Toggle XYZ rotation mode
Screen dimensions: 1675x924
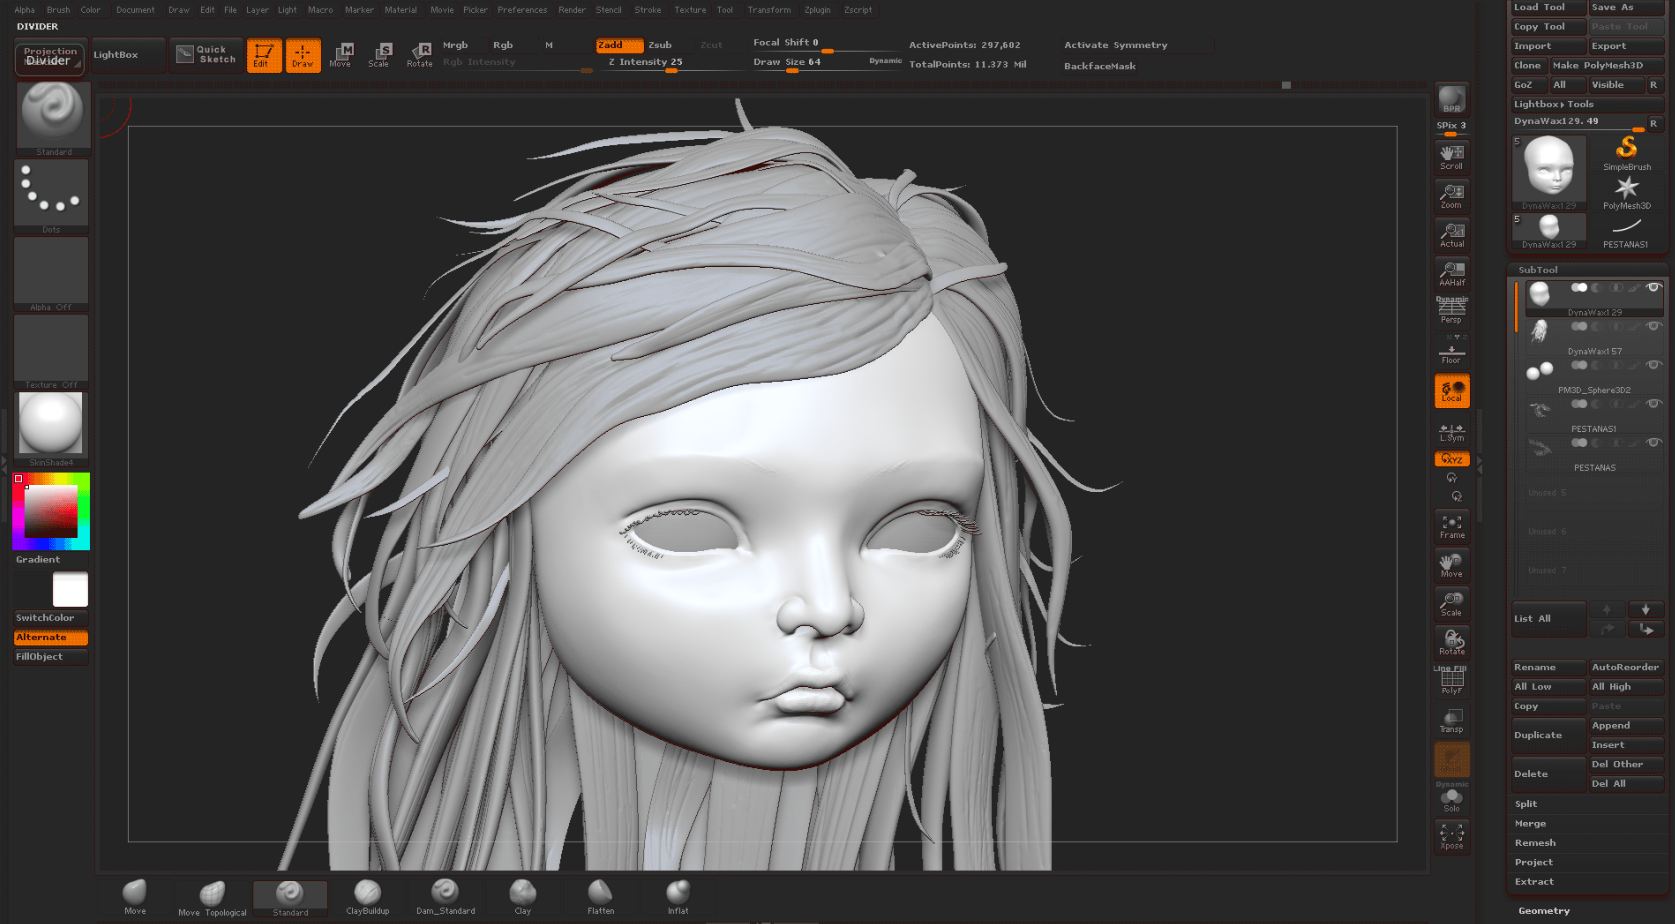(1451, 459)
